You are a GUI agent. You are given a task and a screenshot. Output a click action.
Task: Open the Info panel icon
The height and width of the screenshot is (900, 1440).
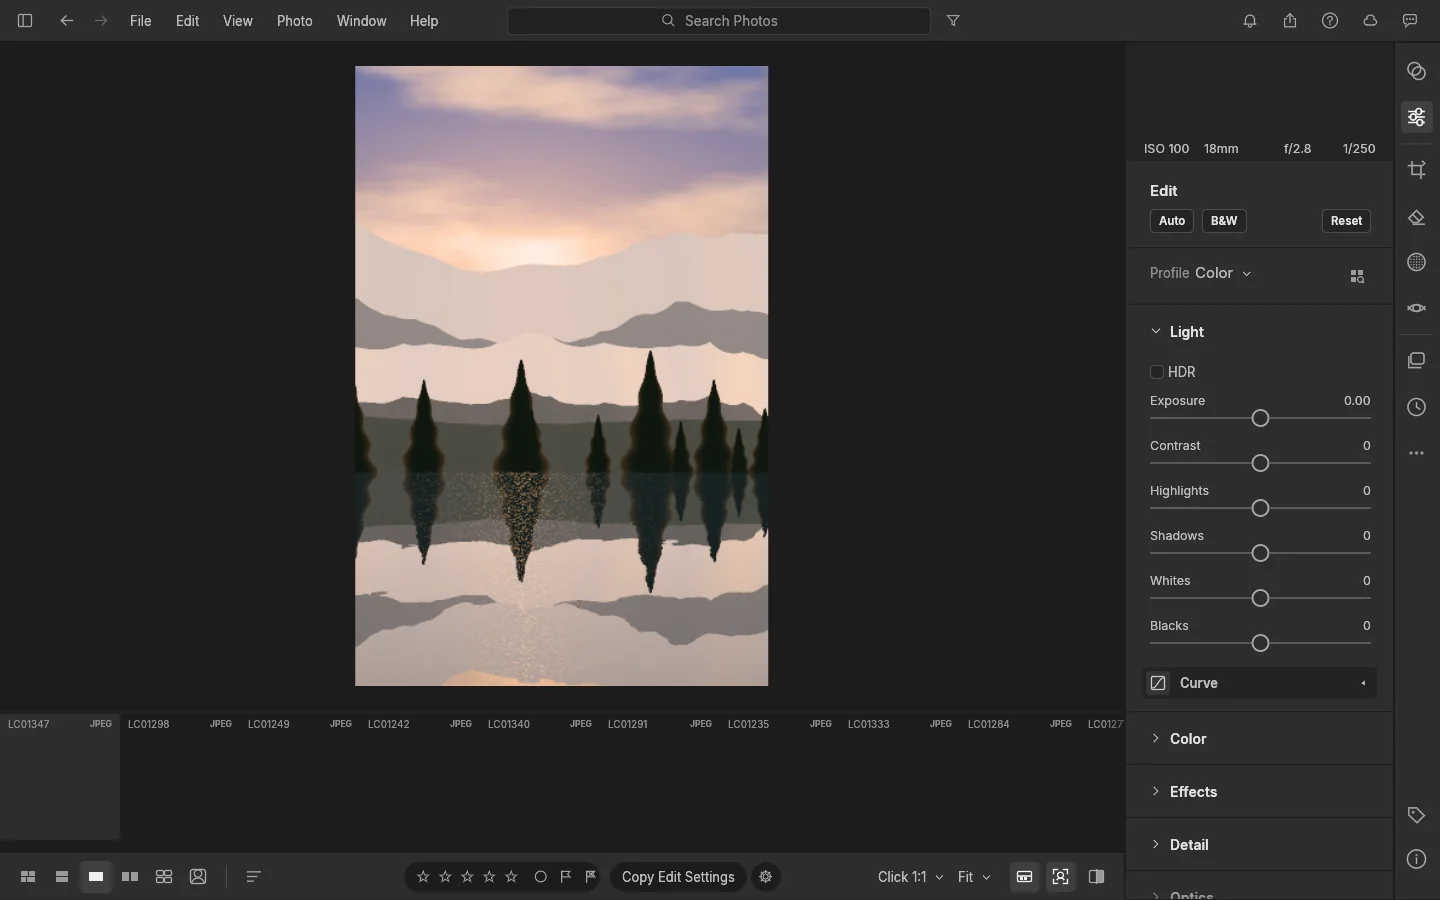1416,859
